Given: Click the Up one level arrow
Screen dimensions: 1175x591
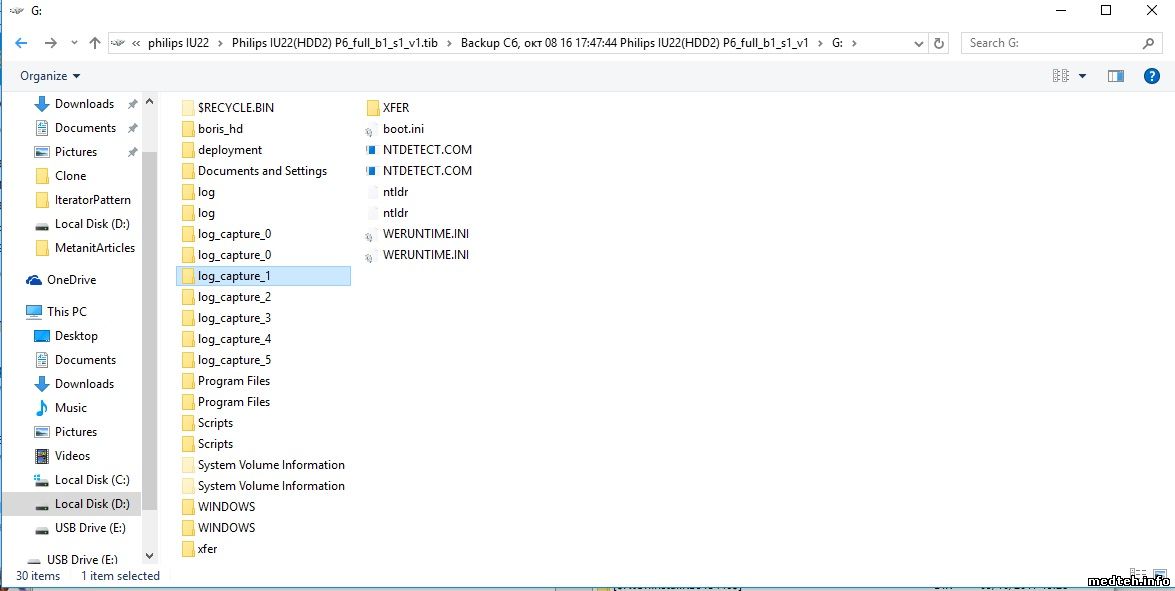Looking at the screenshot, I should (95, 43).
